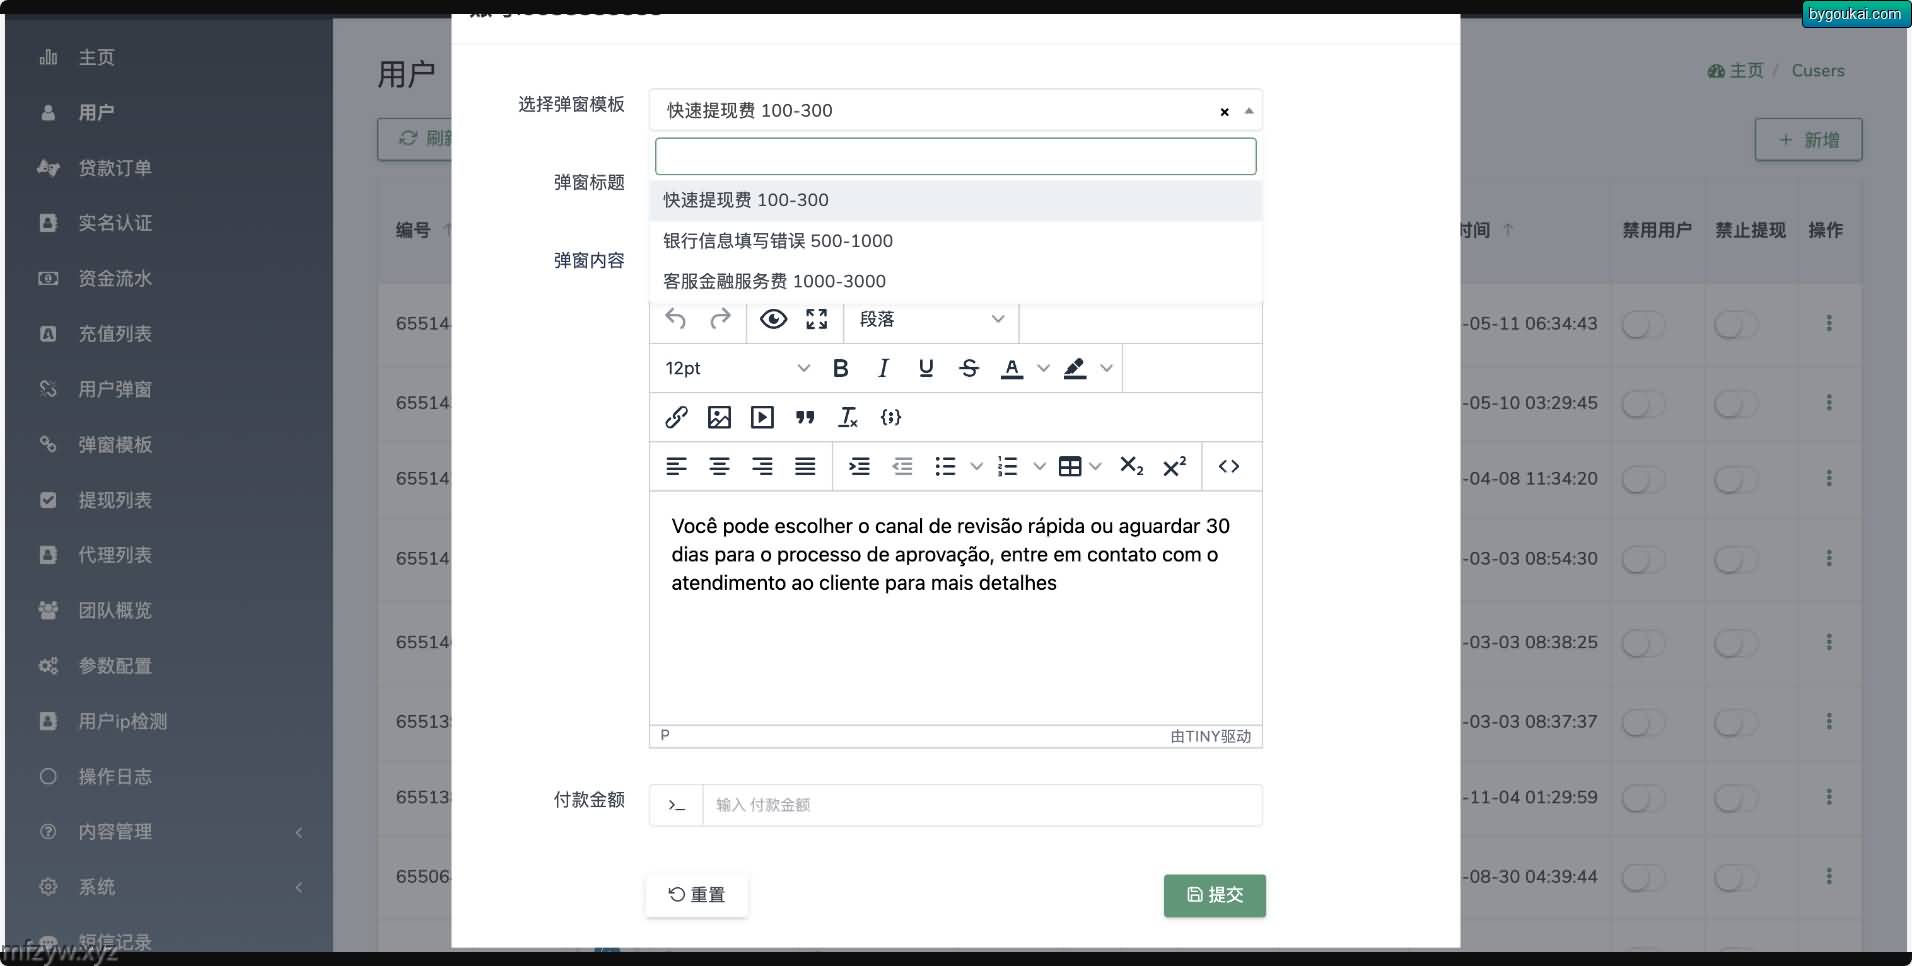Click the 重置 reset button

696,895
